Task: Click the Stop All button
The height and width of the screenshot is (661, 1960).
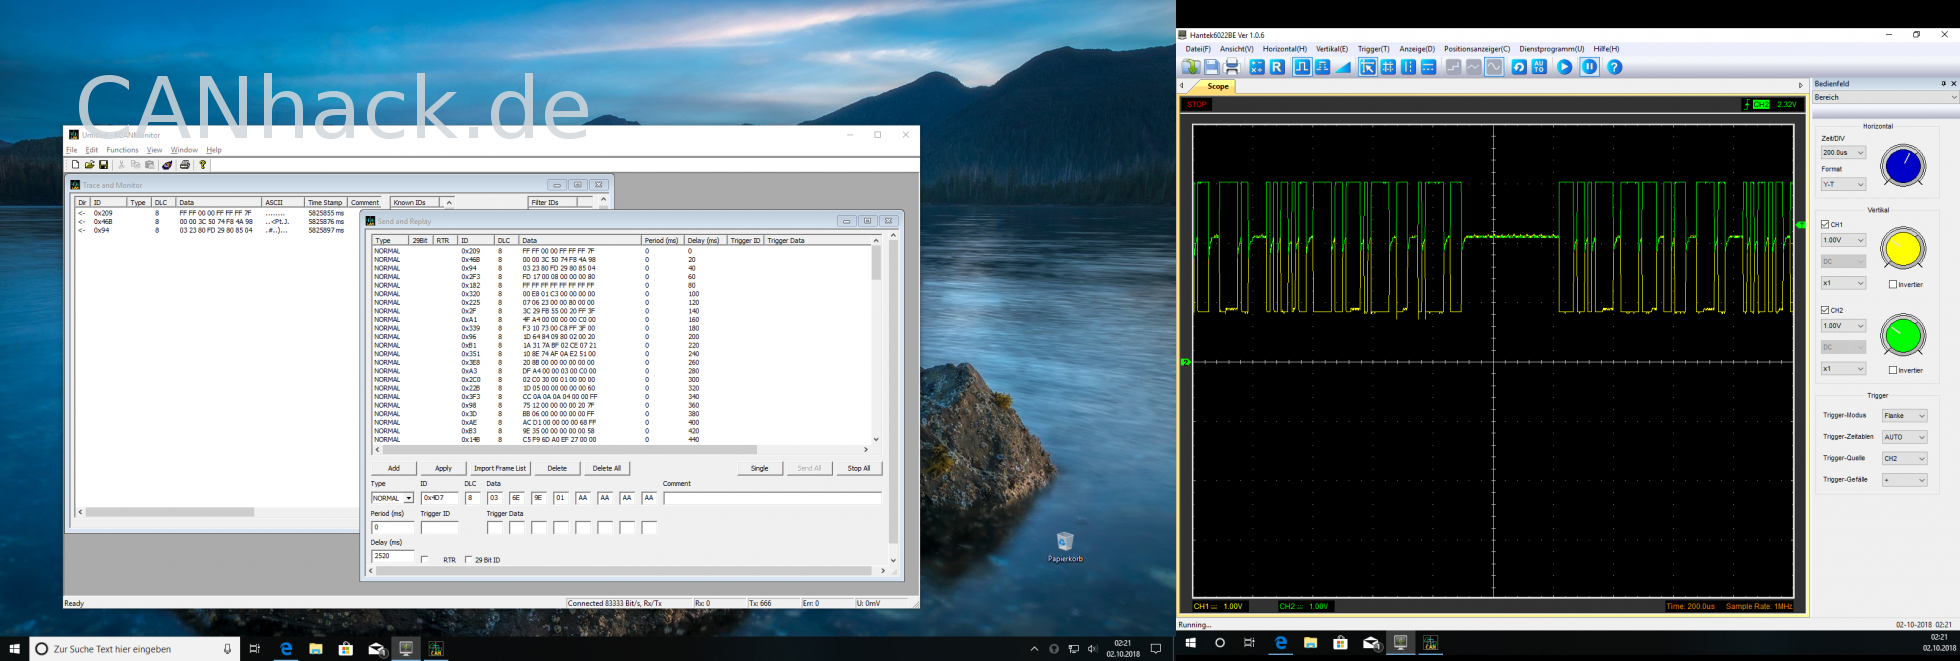Action: (x=859, y=468)
